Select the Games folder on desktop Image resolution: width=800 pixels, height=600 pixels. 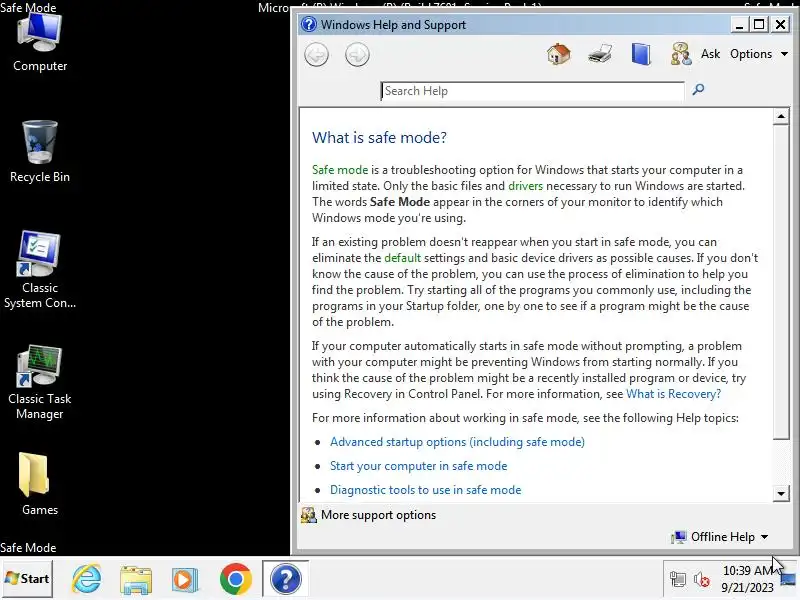tap(40, 484)
